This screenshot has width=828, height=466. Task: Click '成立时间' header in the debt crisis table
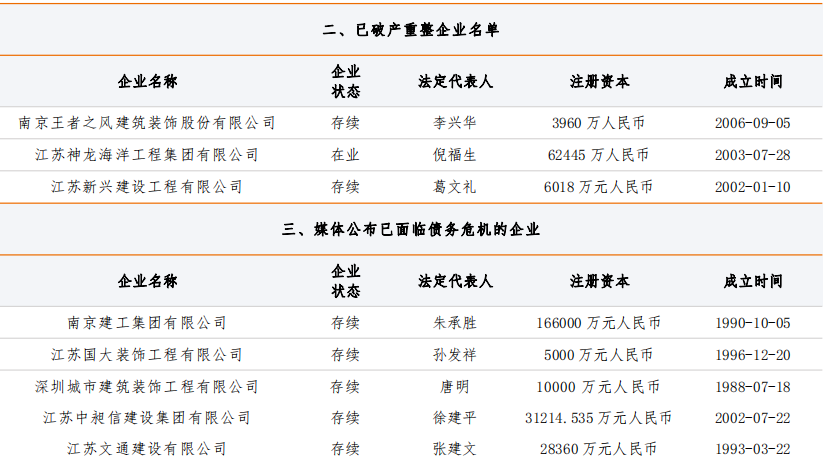[x=753, y=281]
